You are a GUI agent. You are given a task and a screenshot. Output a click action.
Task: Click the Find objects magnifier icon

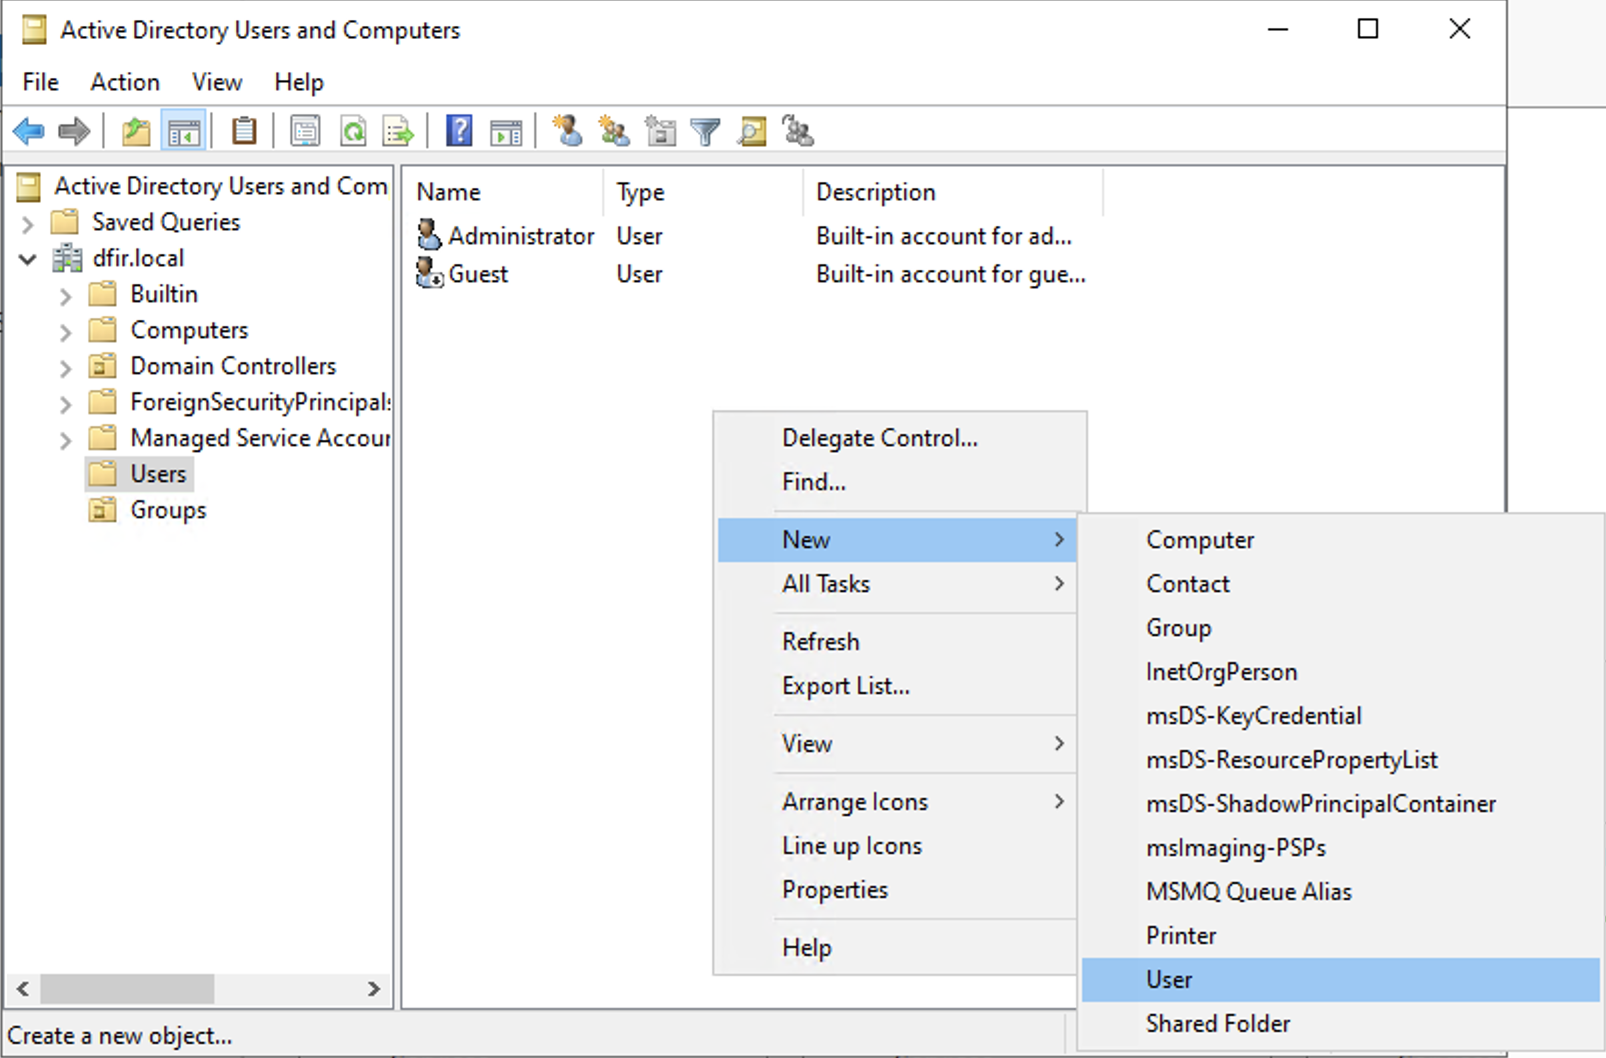coord(752,131)
